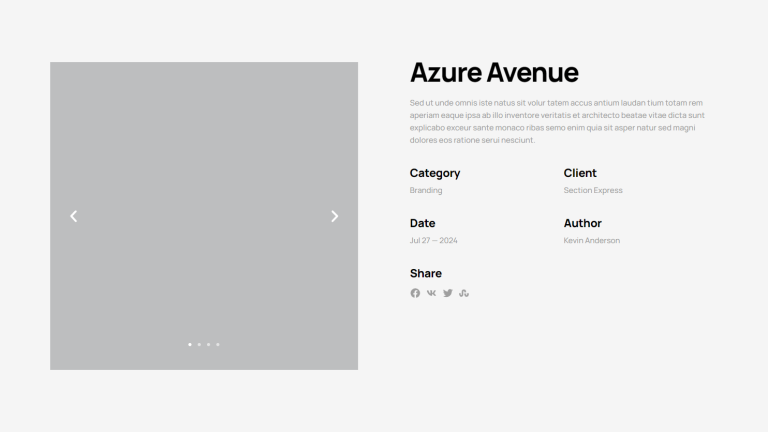Image resolution: width=768 pixels, height=432 pixels.
Task: Click the Jul 27 — 2024 date text
Action: coord(433,240)
